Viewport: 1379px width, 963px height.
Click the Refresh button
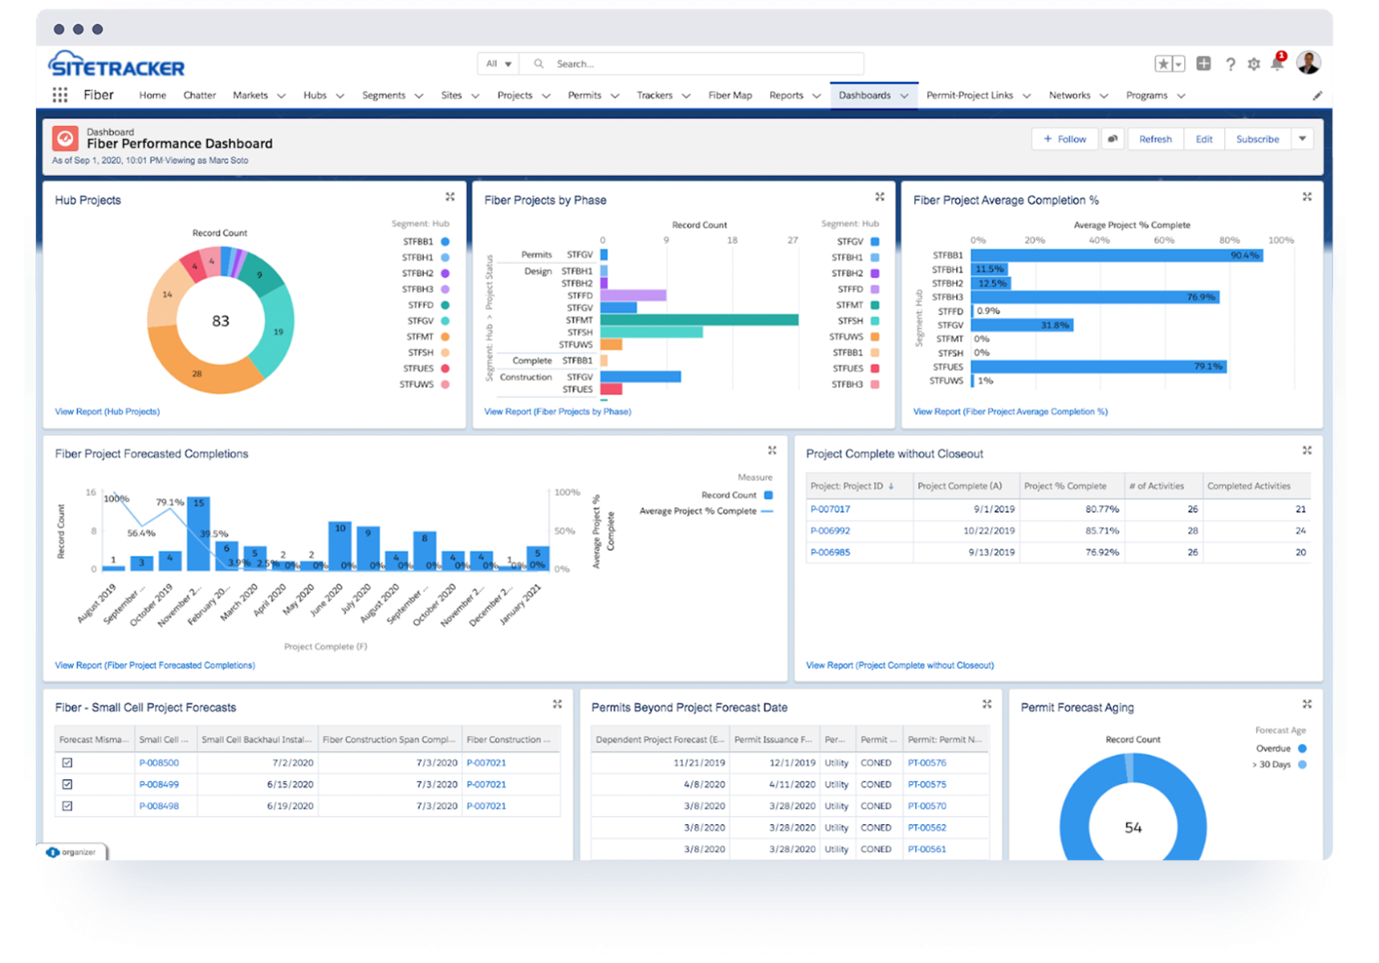point(1156,139)
